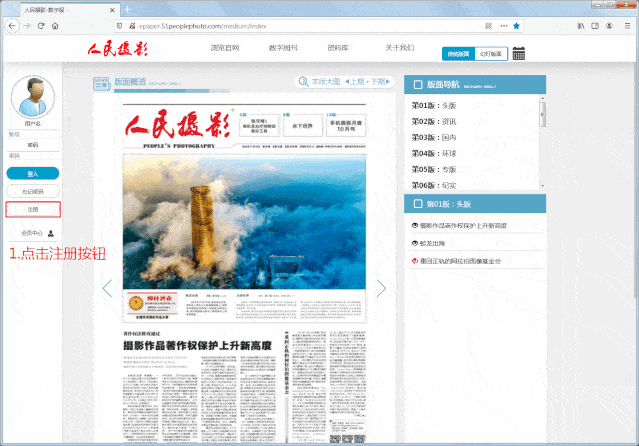Click the headline 摄影作品著作权保护上升新高度 on page
Viewport: 639px width, 446px height.
click(x=197, y=346)
